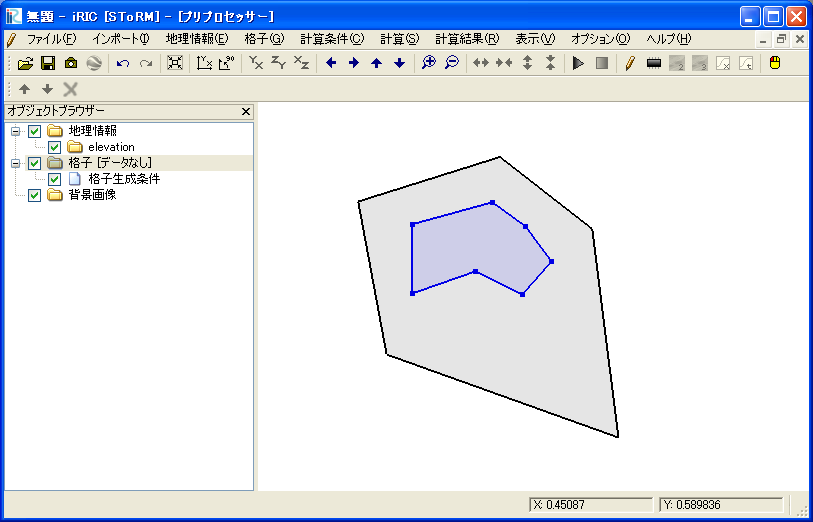This screenshot has width=813, height=522.
Task: Click the X: 0.45087 status field
Action: 591,505
